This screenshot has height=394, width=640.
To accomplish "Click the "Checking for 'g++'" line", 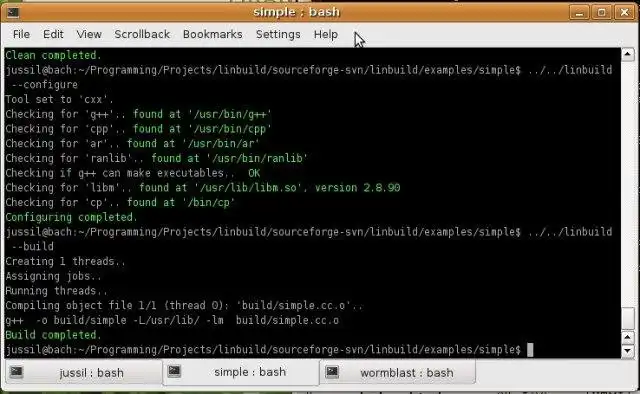I will [x=138, y=114].
